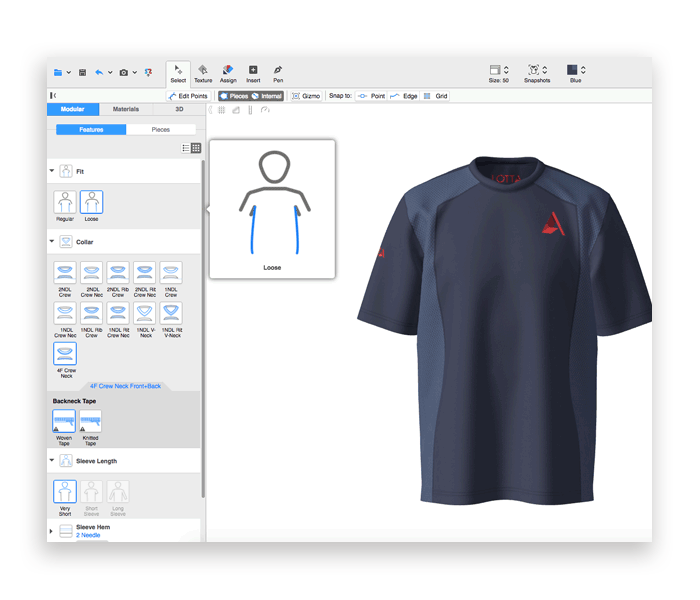Collapse the Collar section

[x=52, y=242]
